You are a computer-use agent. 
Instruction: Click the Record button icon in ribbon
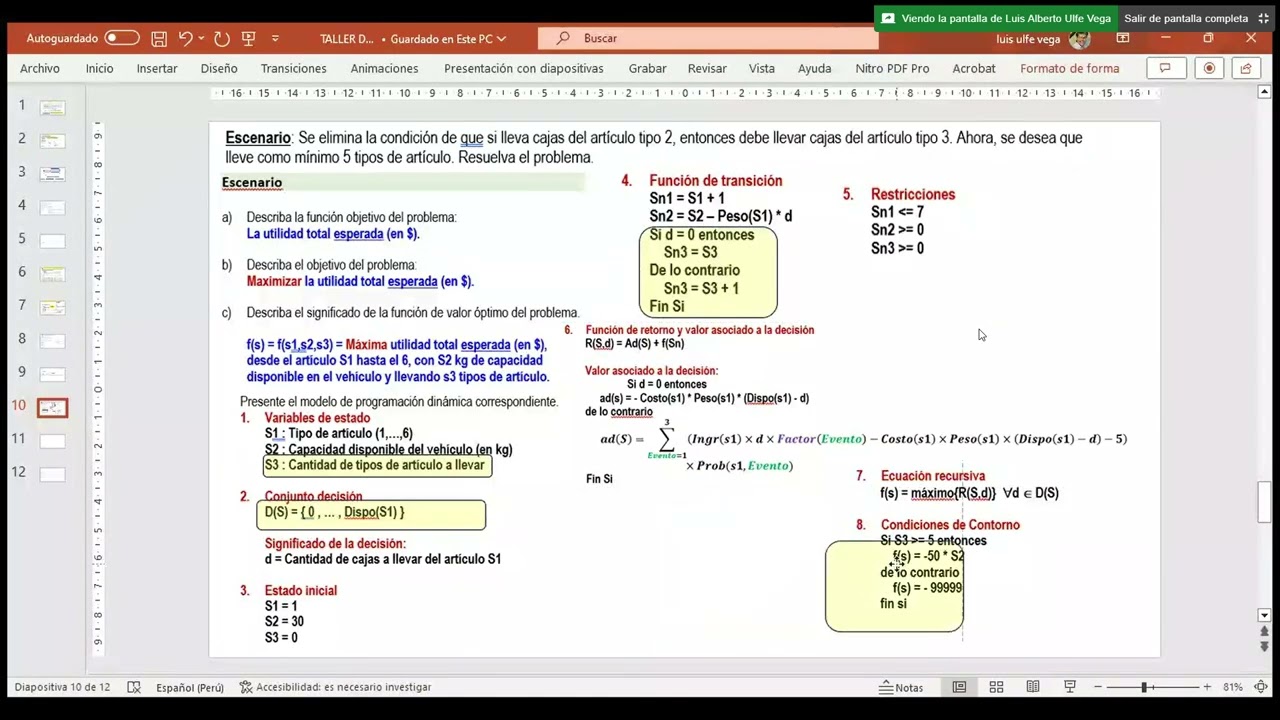pyautogui.click(x=1209, y=68)
